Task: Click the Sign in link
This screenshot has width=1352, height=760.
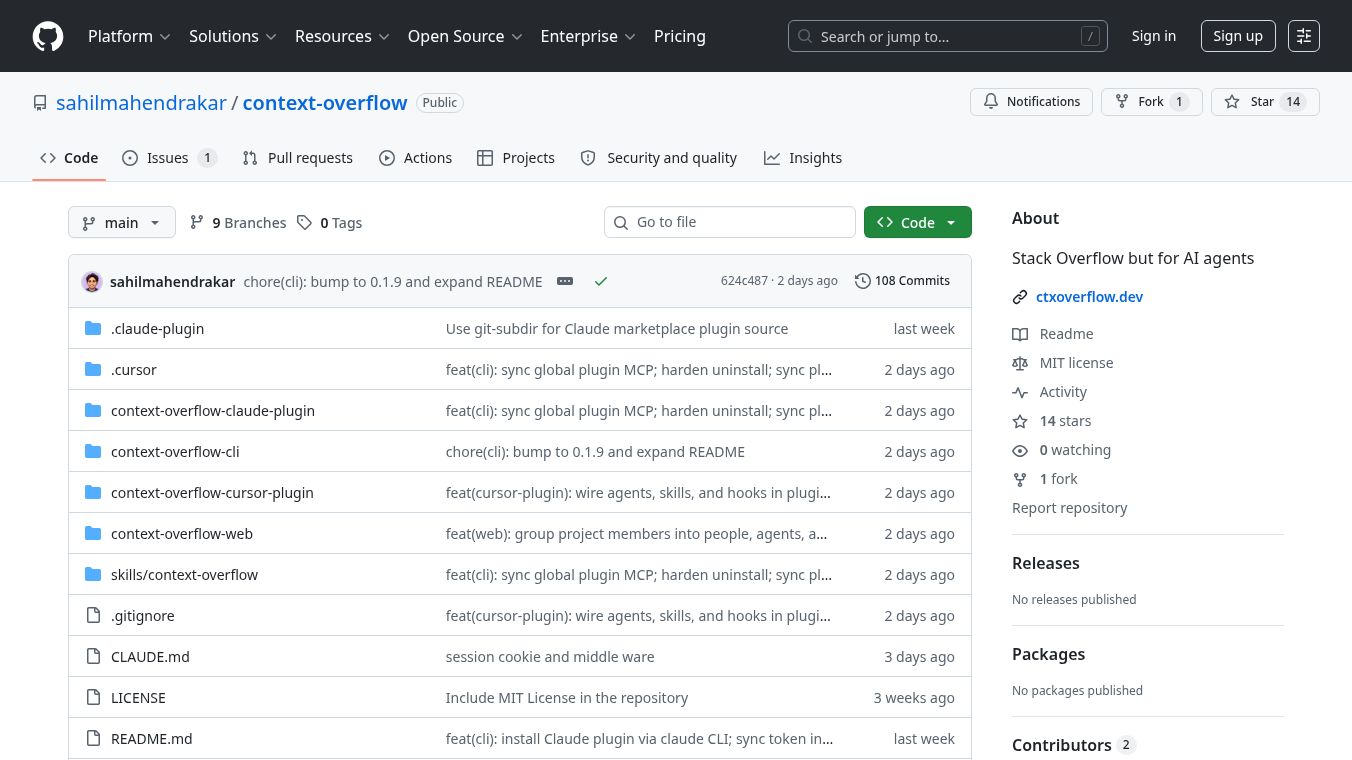Action: (x=1154, y=36)
